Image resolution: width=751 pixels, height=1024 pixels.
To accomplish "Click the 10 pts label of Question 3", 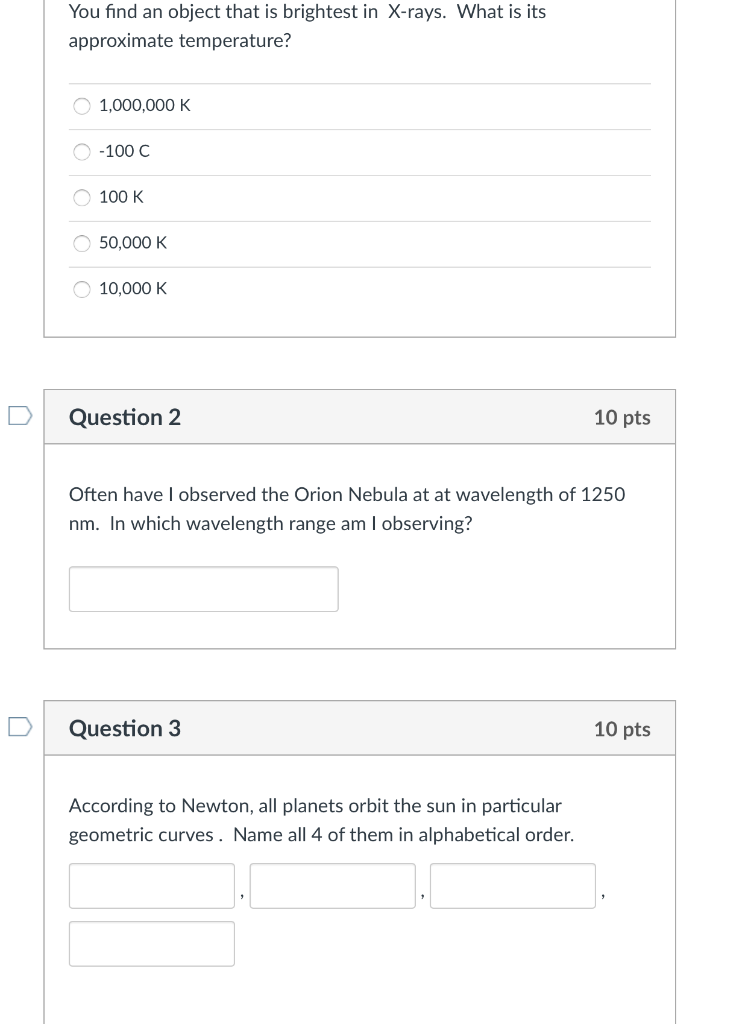I will click(622, 729).
